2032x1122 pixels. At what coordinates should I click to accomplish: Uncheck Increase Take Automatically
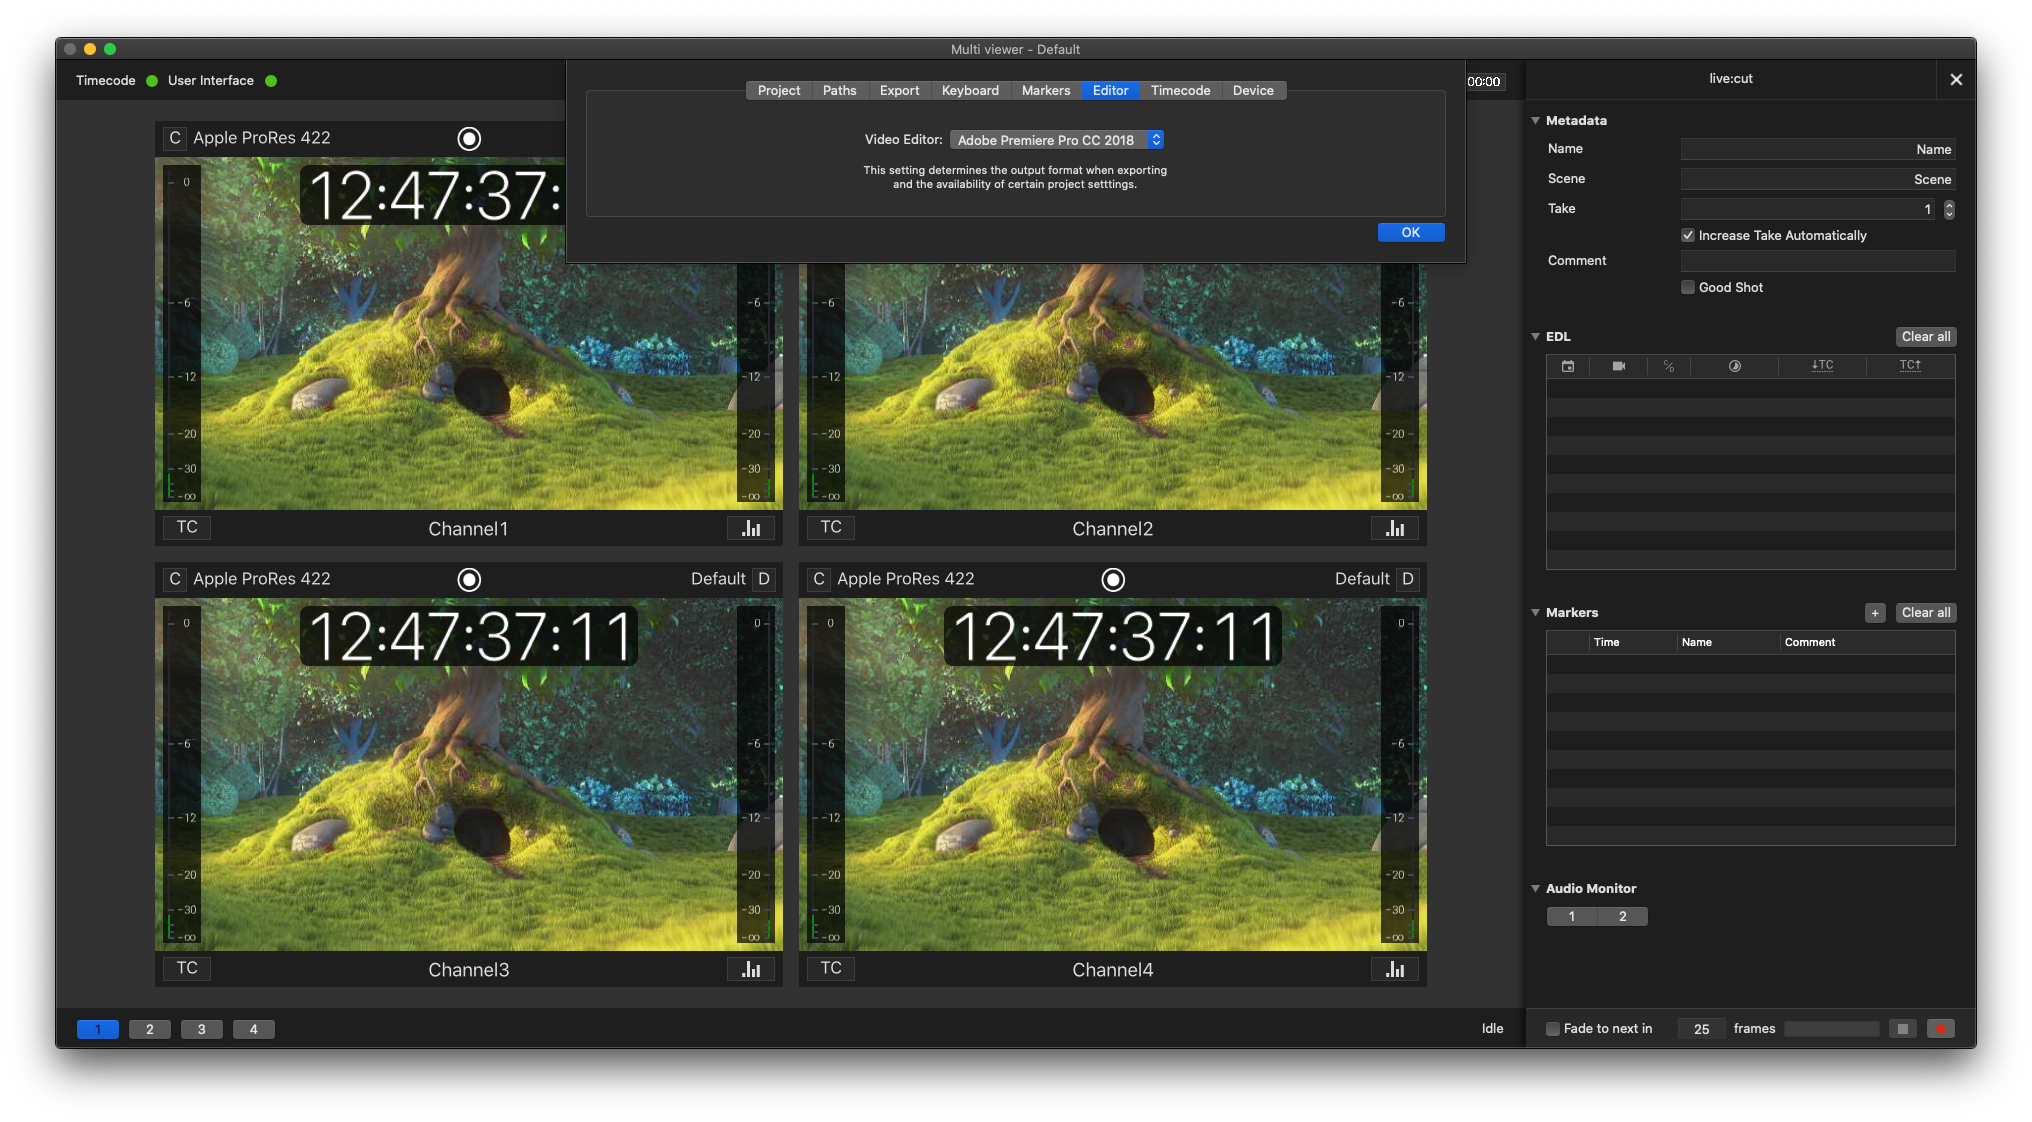1688,236
